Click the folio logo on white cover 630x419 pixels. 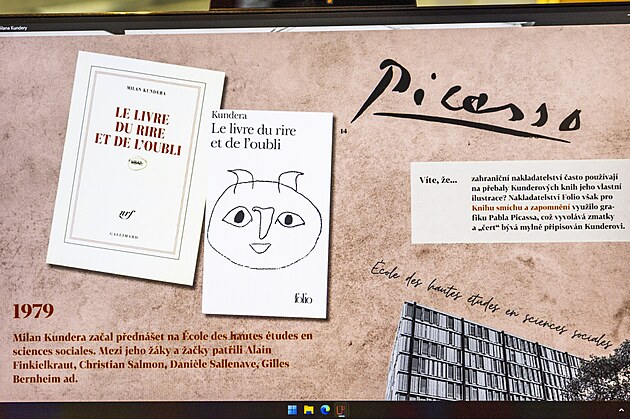coord(303,298)
